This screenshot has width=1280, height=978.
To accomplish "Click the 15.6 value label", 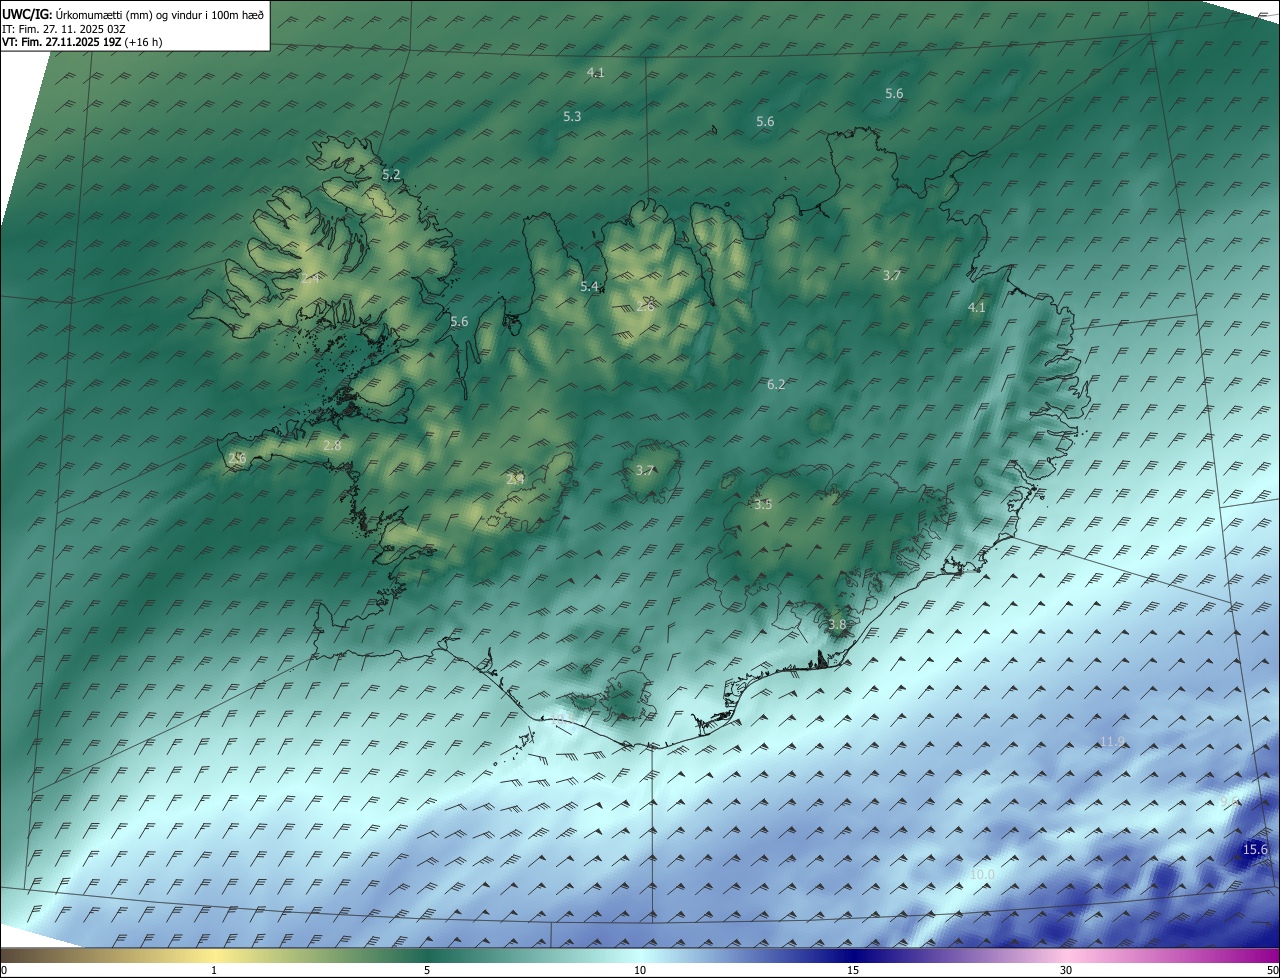I will 1255,850.
